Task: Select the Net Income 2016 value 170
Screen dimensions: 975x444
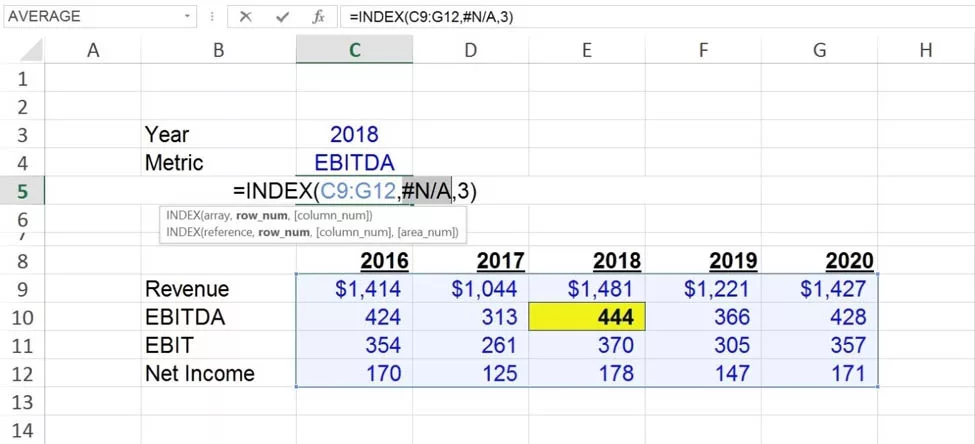Action: pos(354,374)
